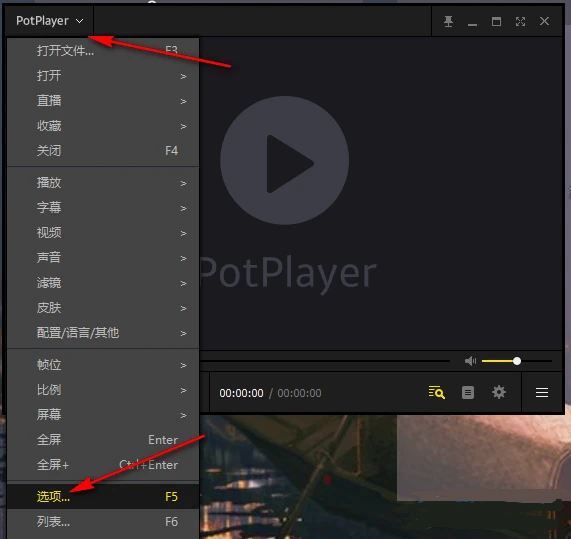Choose 打开文件... menu entry
571x539 pixels.
103,51
